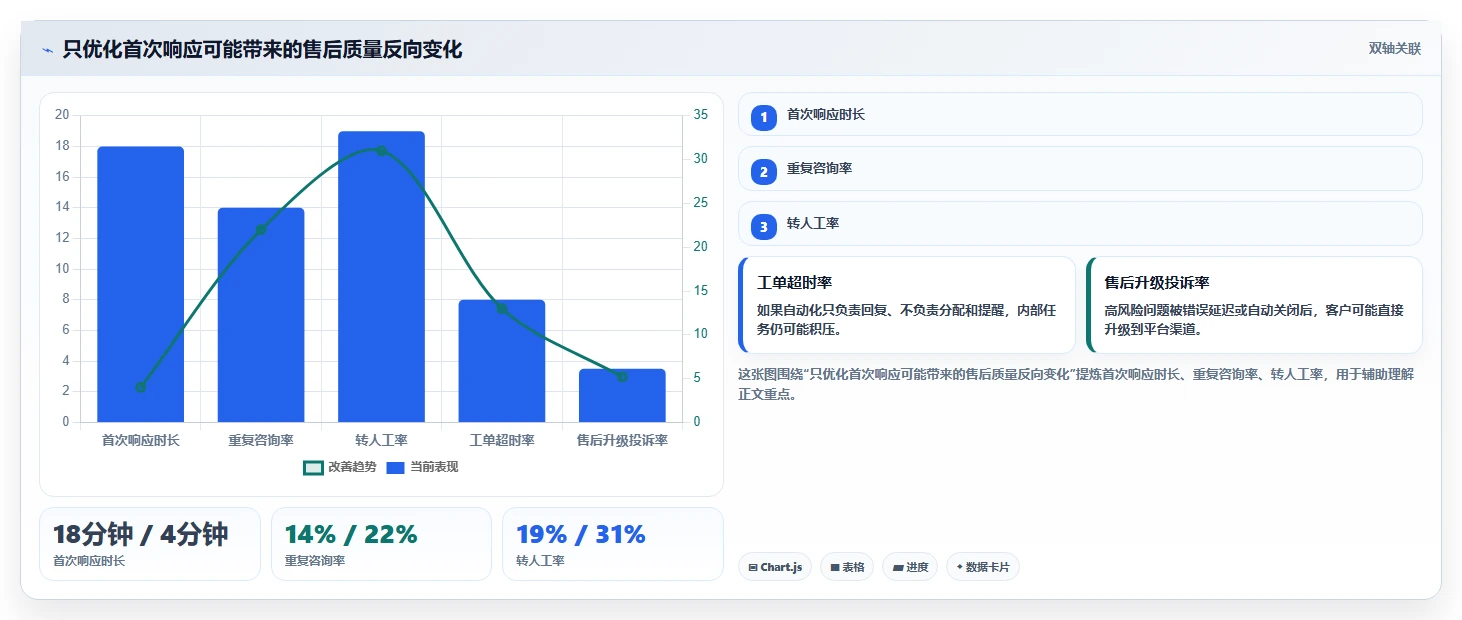Click x-axis label 转人工率
The image size is (1462, 620).
[381, 440]
